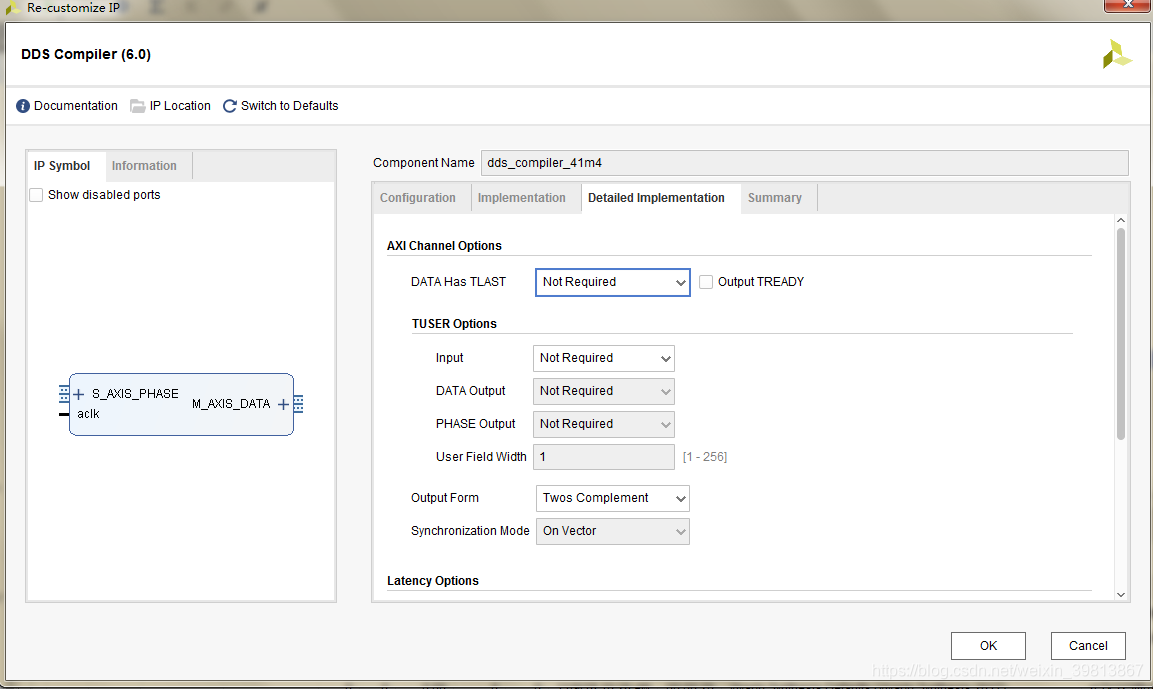Viewport: 1153px width, 689px height.
Task: Click the Xilinx logo at top right
Action: tap(1116, 54)
